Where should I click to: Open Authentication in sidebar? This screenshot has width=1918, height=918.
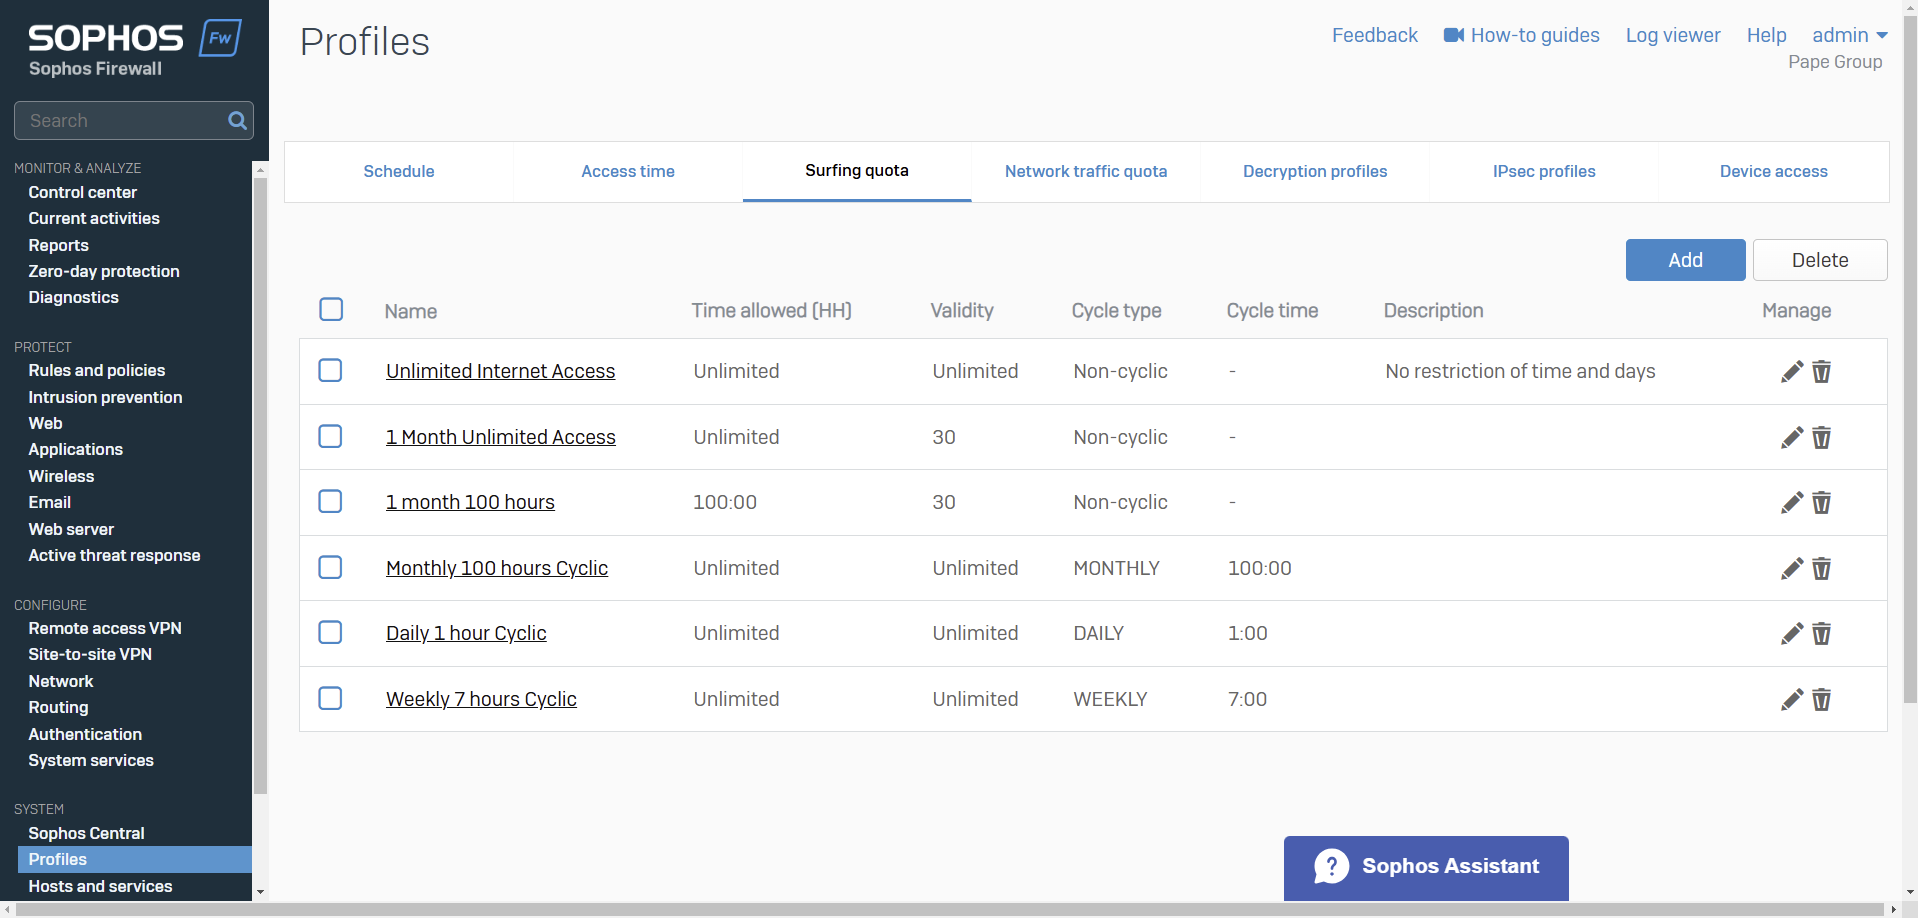[85, 734]
